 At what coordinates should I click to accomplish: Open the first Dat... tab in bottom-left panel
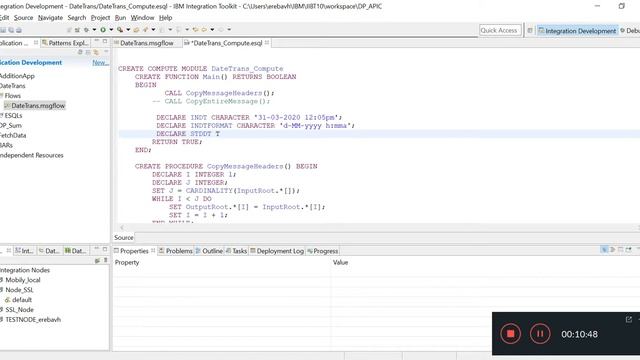(49, 251)
